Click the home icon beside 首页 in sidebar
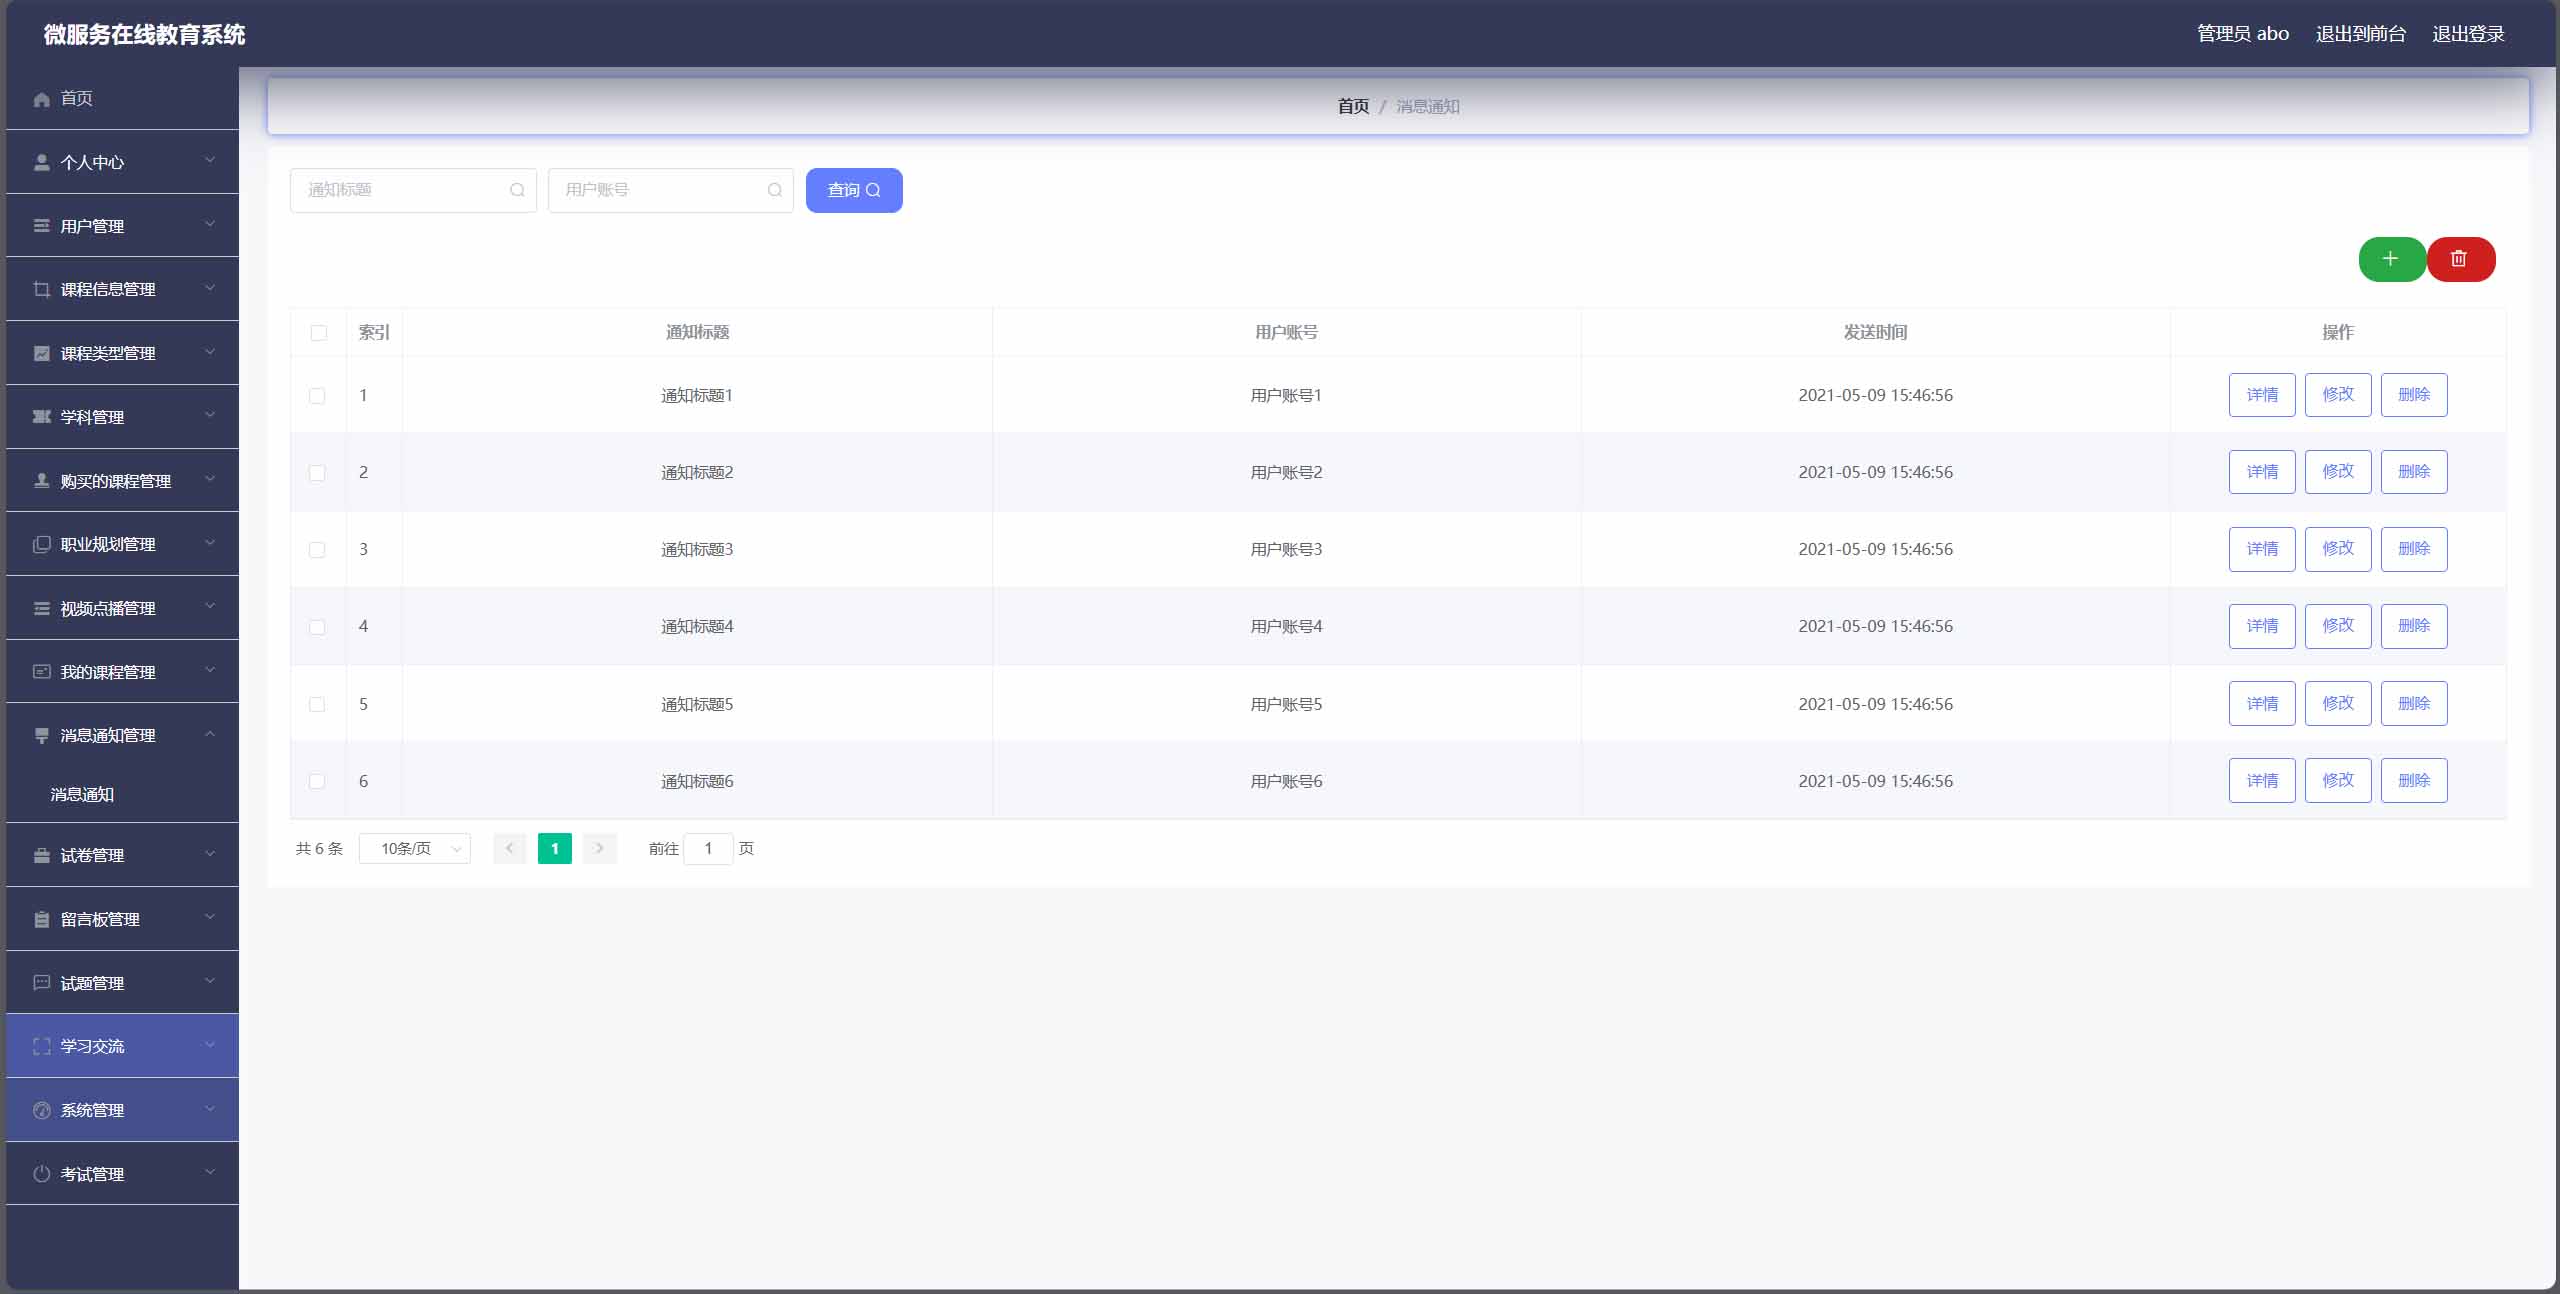Image resolution: width=2560 pixels, height=1294 pixels. (x=41, y=99)
